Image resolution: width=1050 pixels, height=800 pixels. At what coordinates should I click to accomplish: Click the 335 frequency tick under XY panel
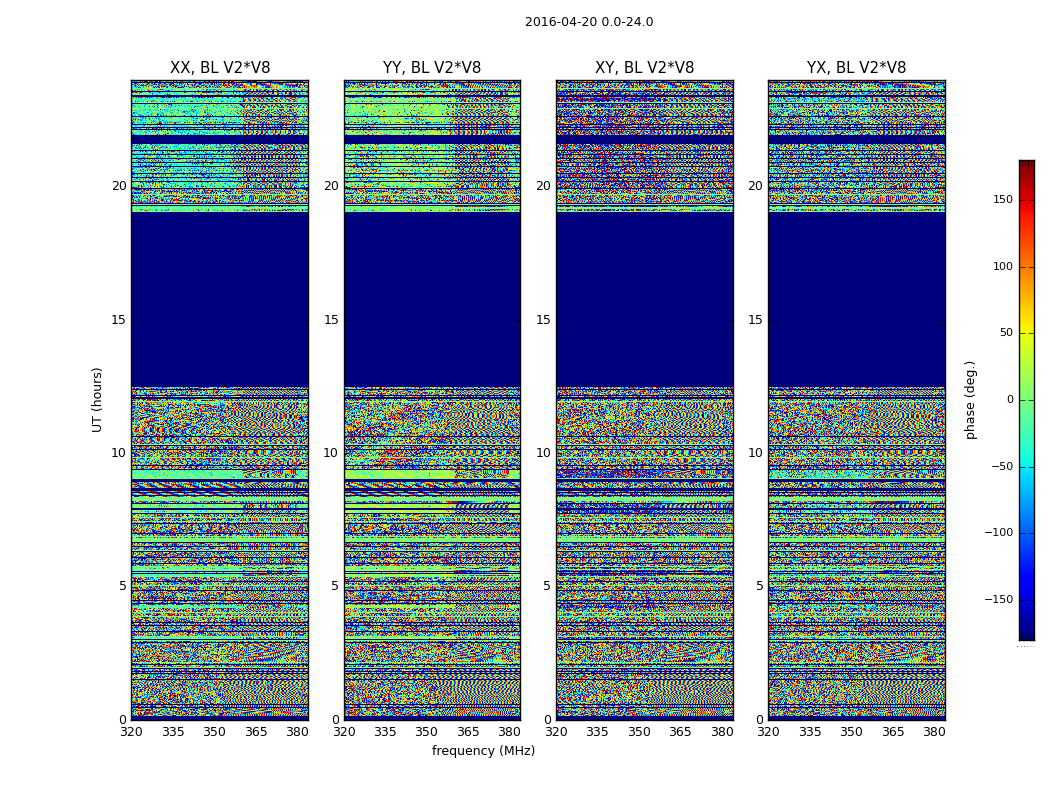click(597, 732)
